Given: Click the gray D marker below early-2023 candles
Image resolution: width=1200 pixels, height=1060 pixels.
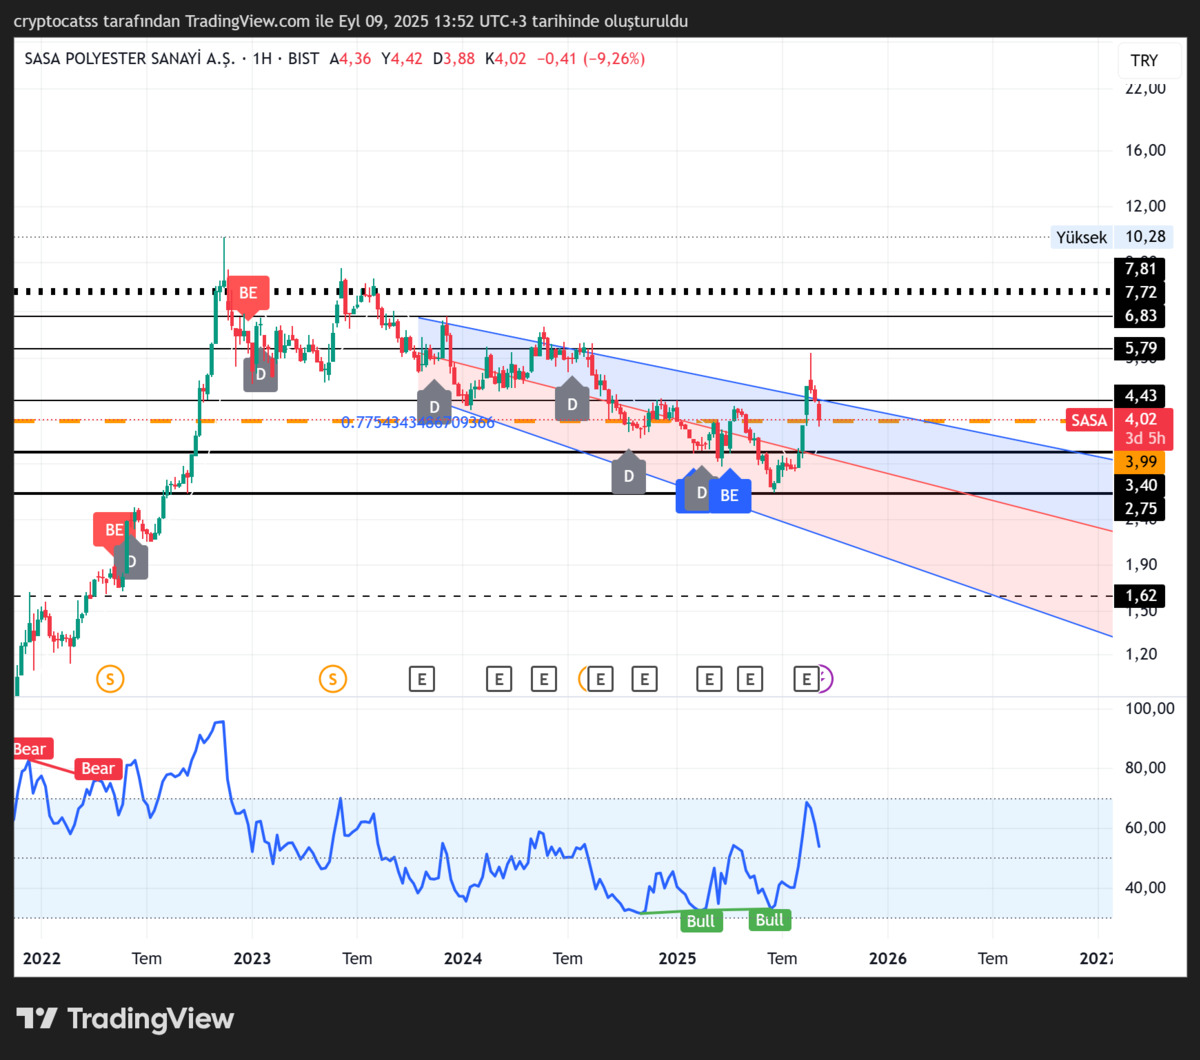Looking at the screenshot, I should point(260,371).
